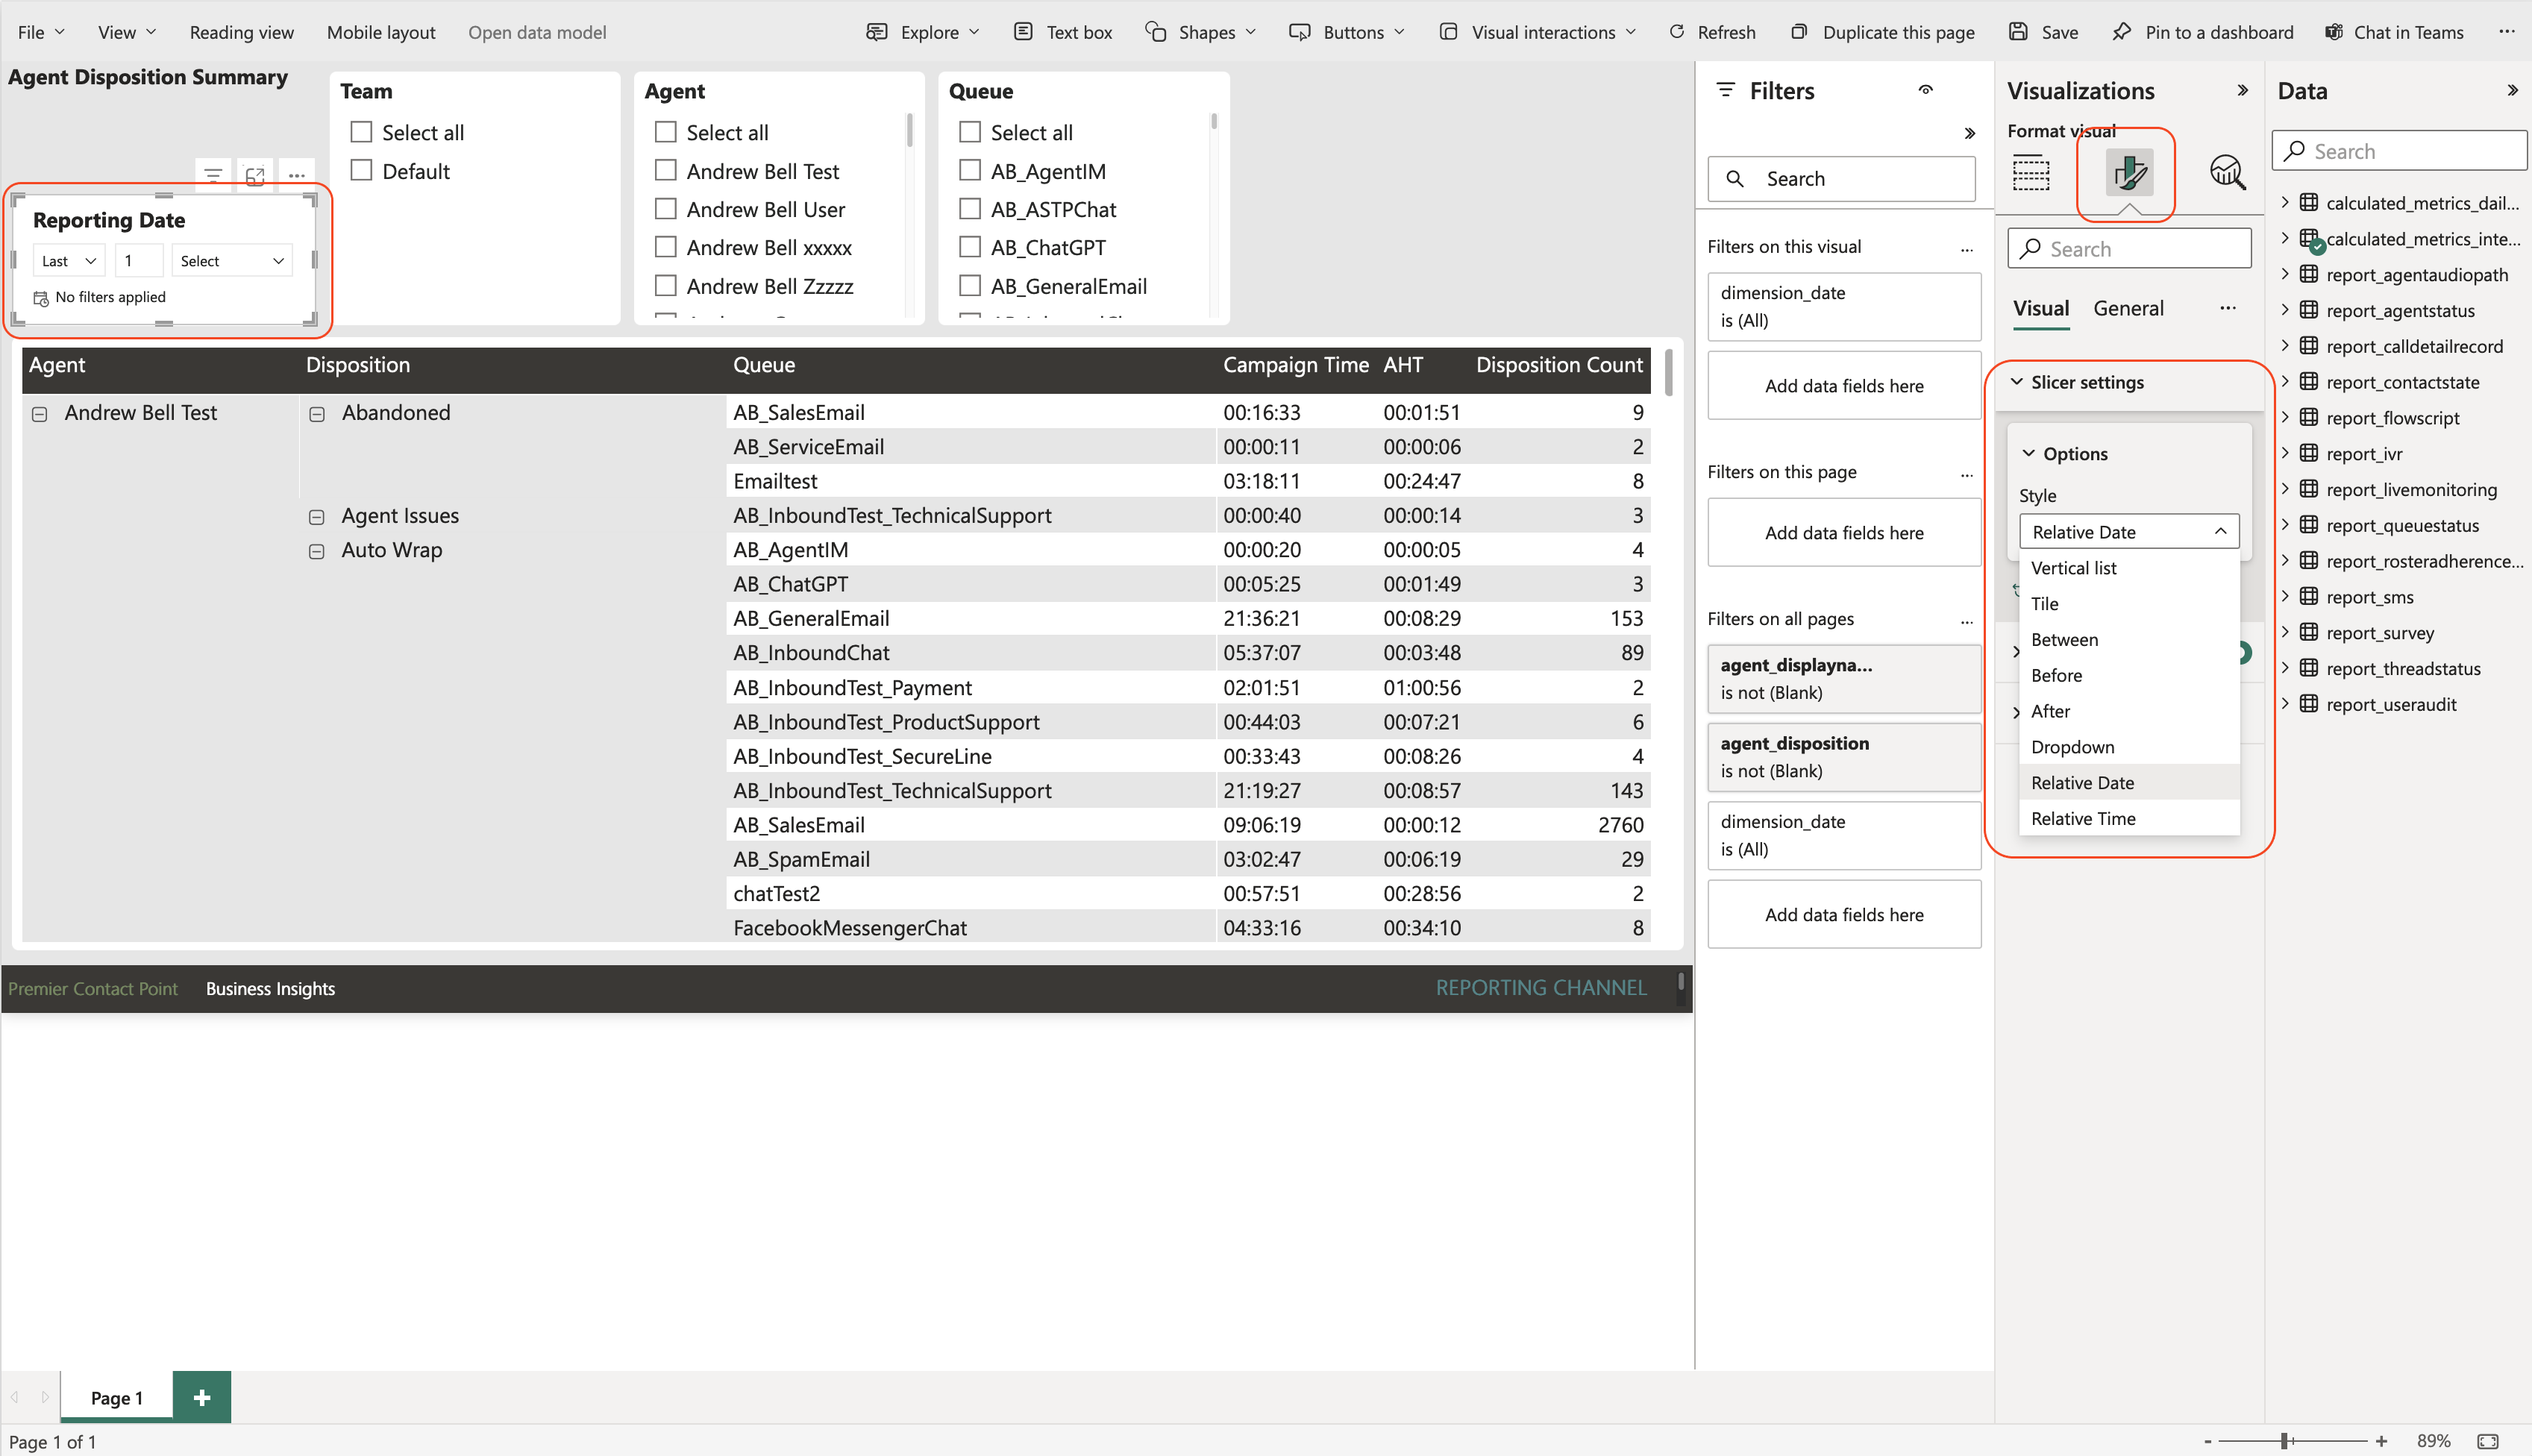Check Andrew Bell Test in Agent slicer
Screen dimensions: 2532x1456
tap(665, 170)
